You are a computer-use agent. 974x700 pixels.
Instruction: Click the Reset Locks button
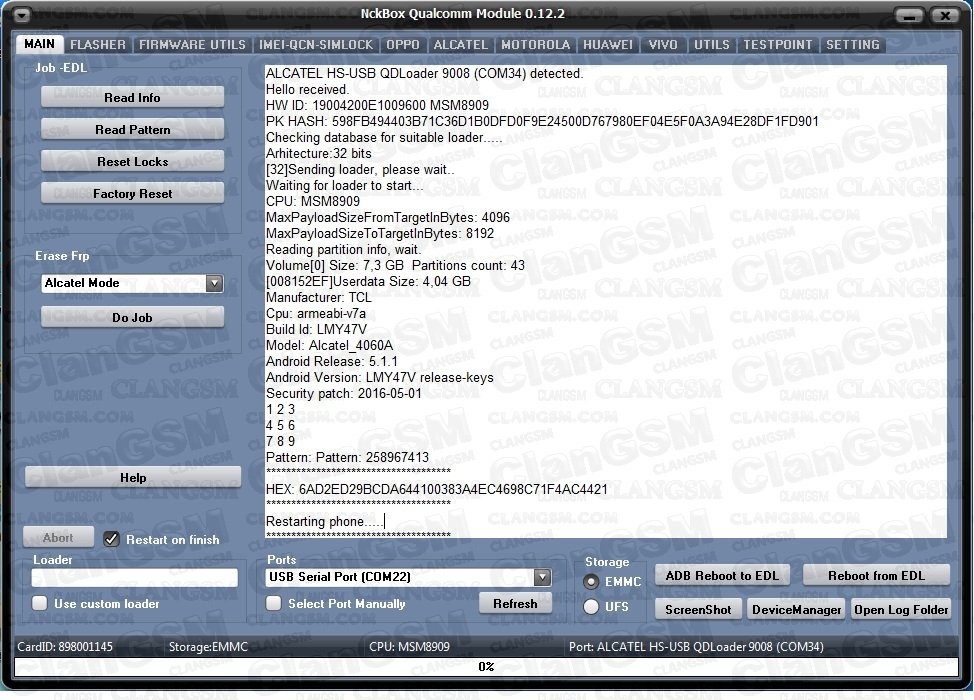pos(132,161)
